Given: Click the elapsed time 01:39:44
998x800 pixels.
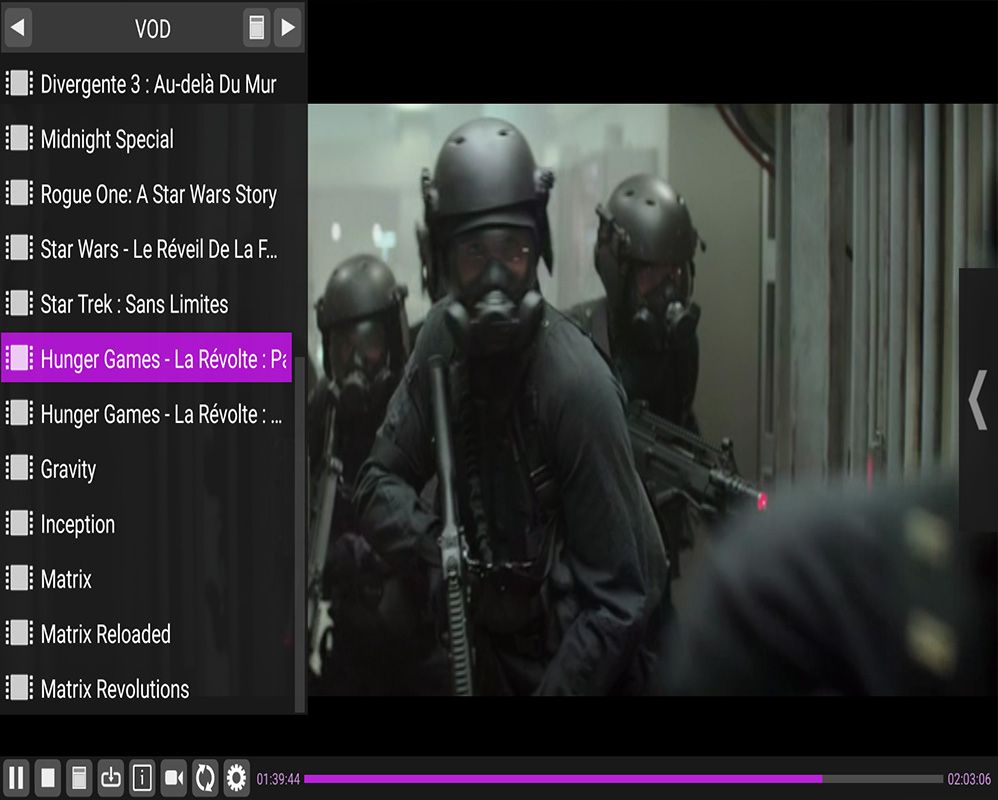Looking at the screenshot, I should coord(278,779).
